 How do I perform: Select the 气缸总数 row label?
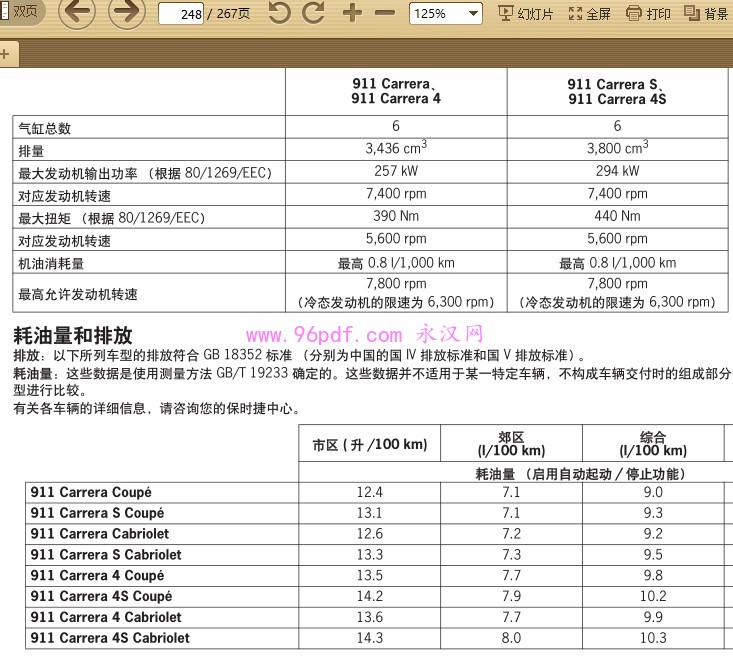[45, 128]
